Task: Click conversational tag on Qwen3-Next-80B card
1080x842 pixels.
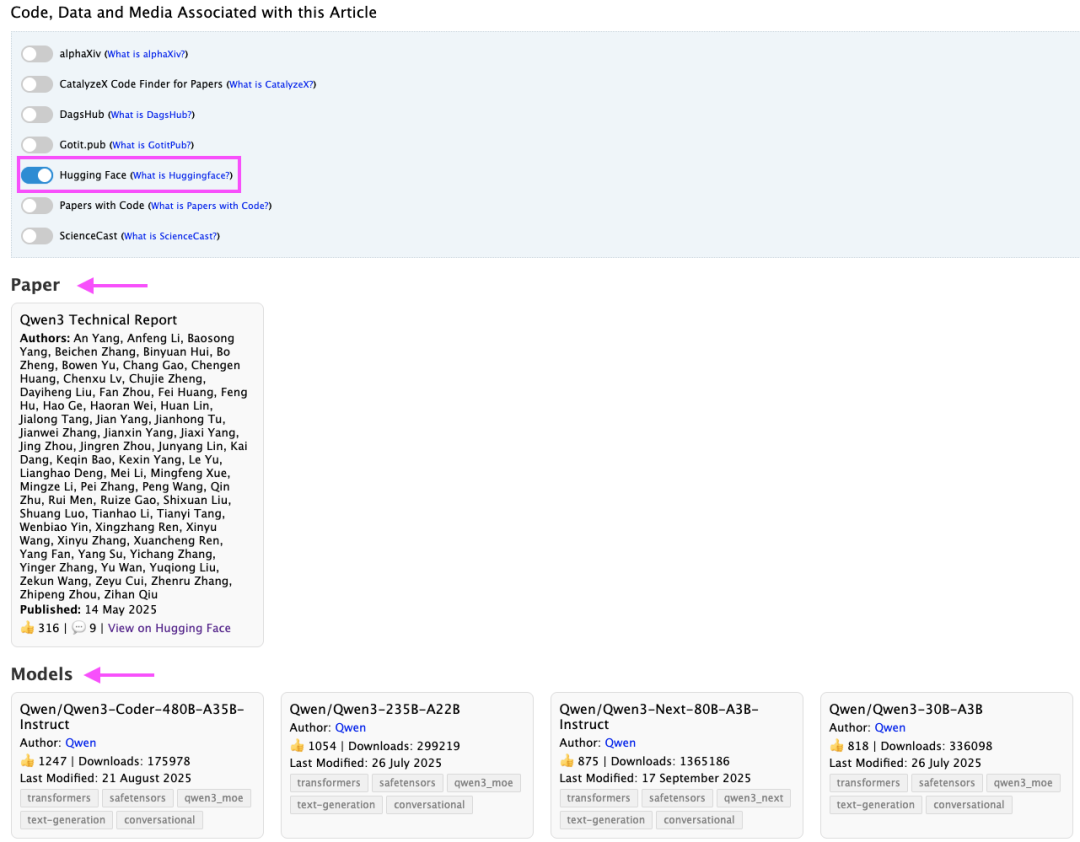Action: point(699,820)
